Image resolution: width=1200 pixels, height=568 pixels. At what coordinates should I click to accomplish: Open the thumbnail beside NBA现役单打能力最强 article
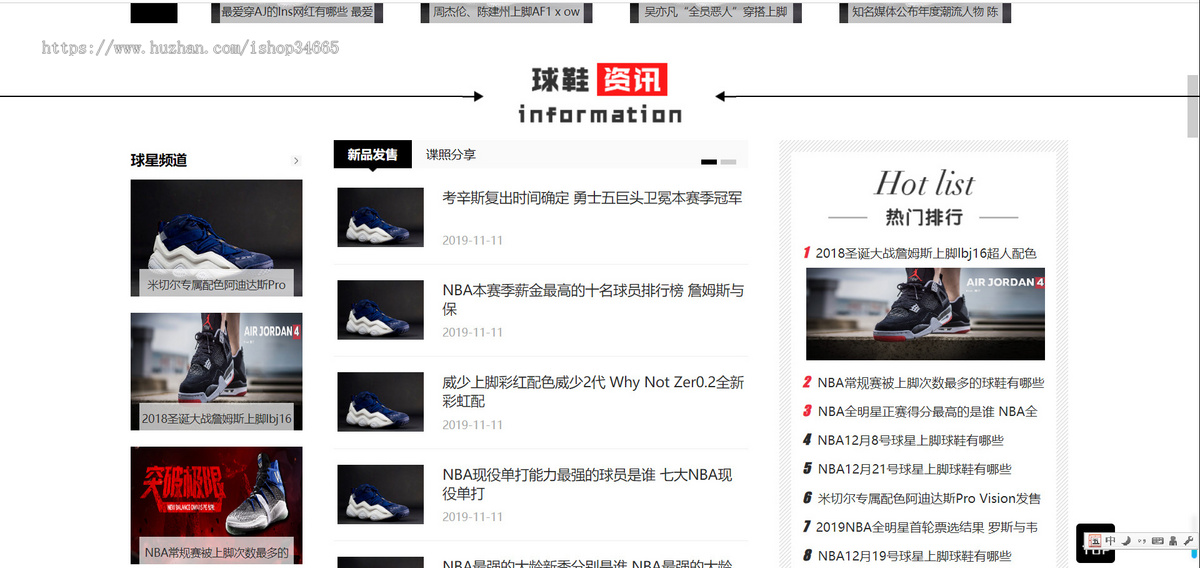[381, 494]
